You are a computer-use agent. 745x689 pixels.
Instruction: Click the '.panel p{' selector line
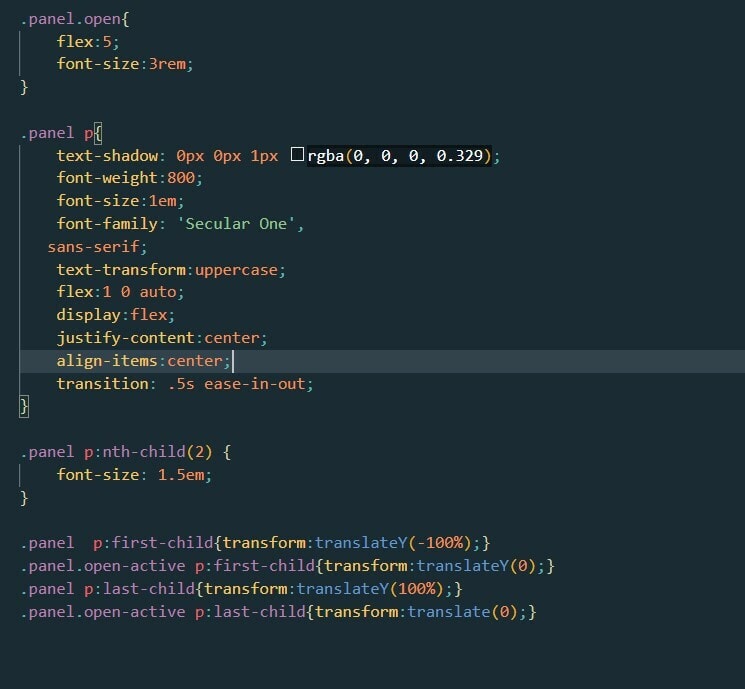[x=61, y=133]
